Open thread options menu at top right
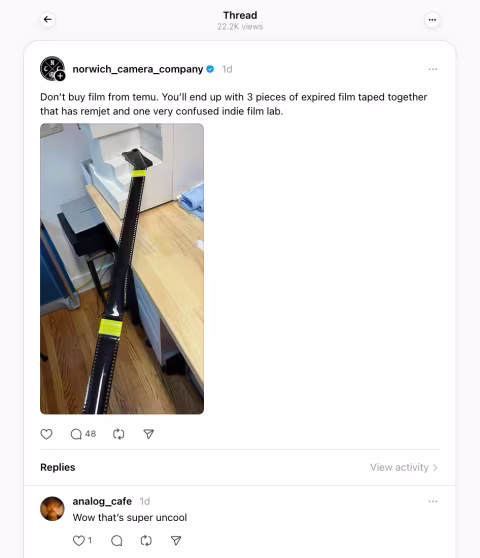 (x=432, y=20)
